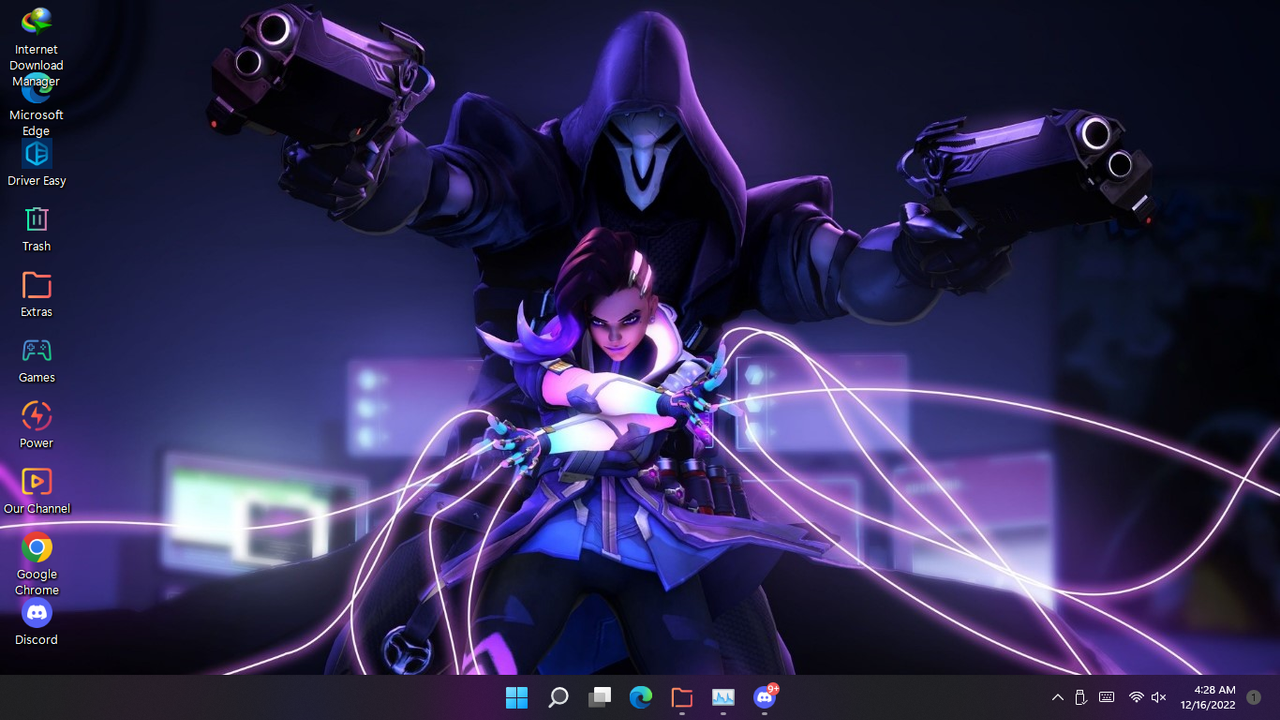The height and width of the screenshot is (720, 1280).
Task: Open Internet Download Manager desktop icon
Action: [36, 45]
